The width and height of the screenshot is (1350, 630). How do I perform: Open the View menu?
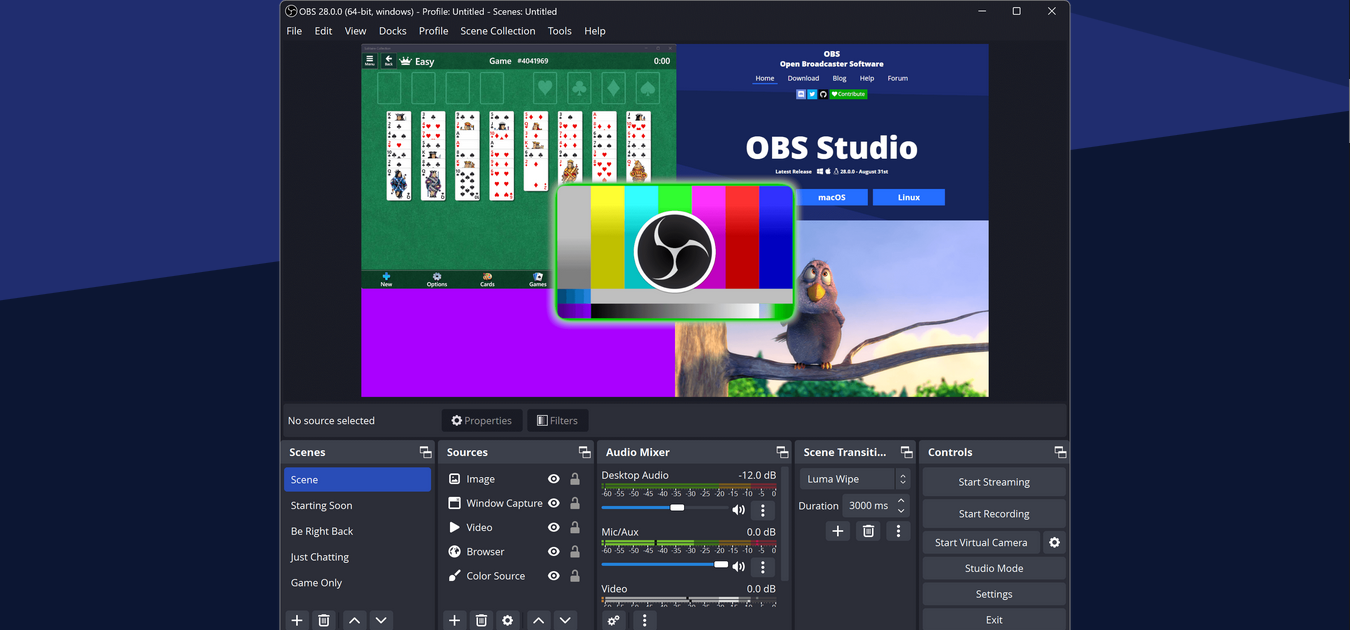(x=355, y=31)
